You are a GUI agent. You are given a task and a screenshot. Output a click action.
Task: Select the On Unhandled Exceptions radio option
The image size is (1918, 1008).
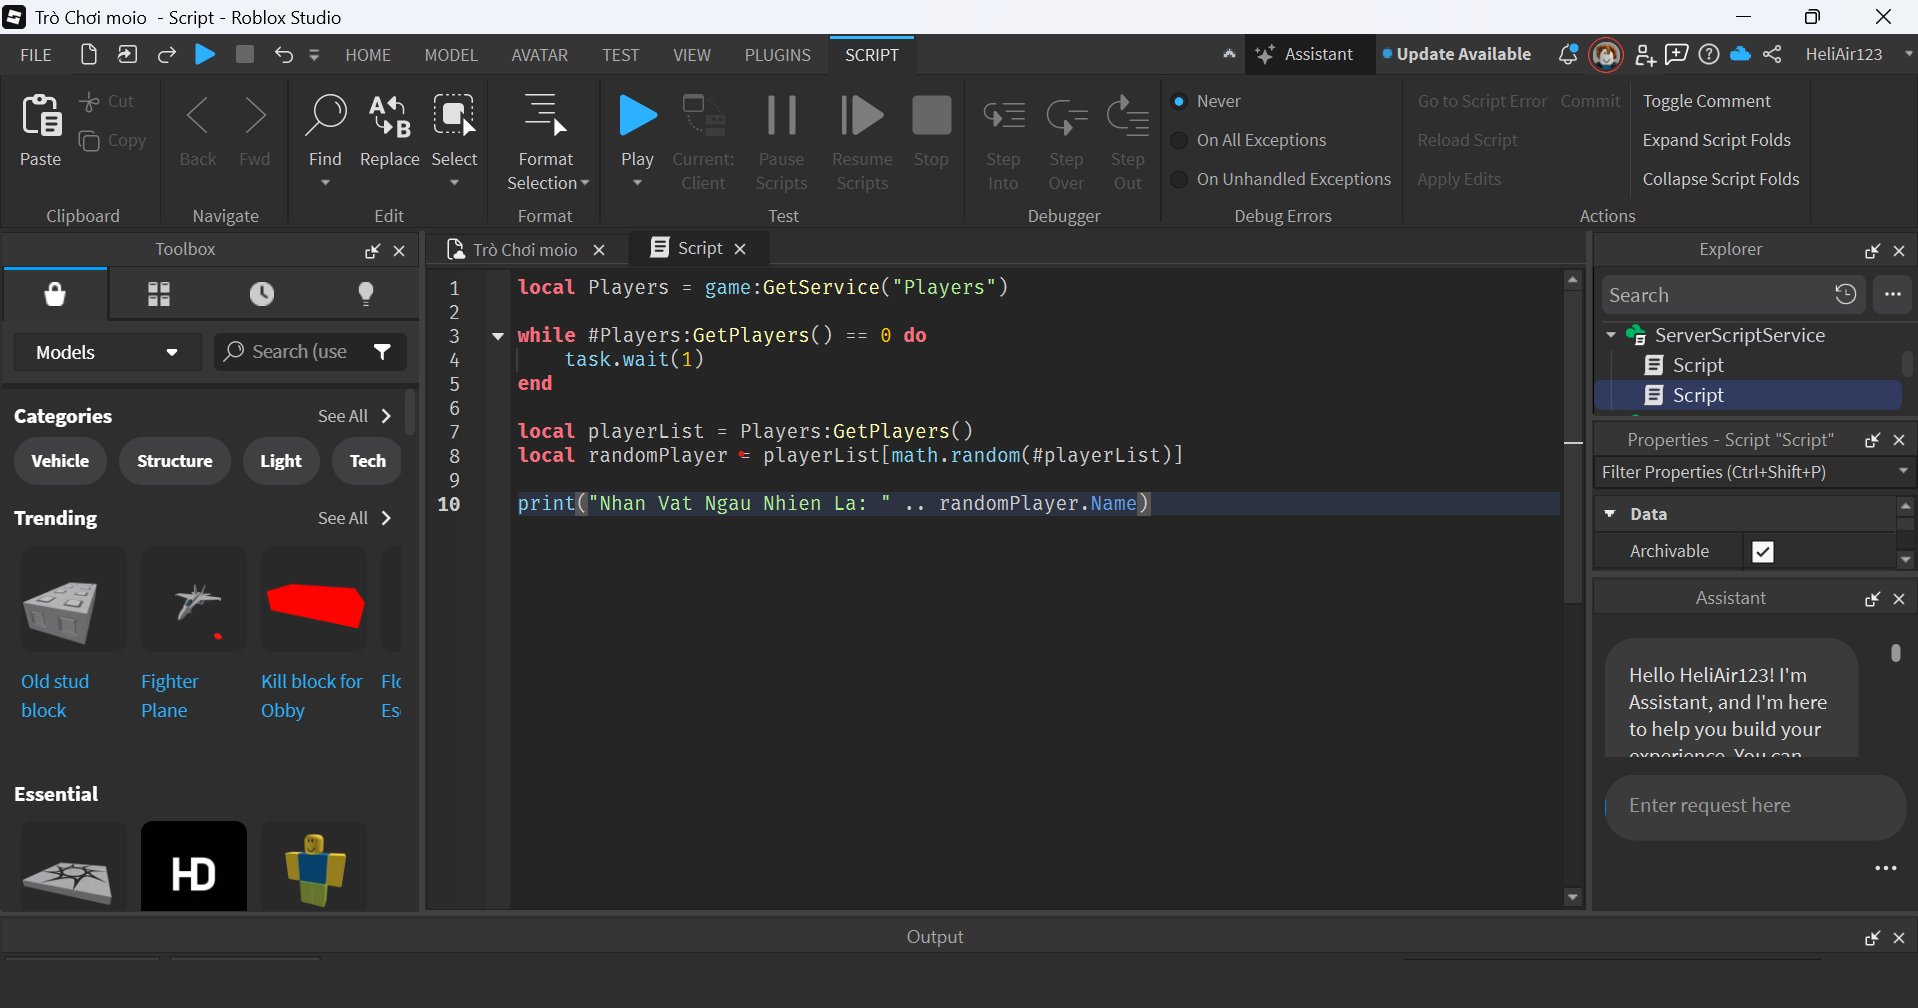tap(1180, 179)
